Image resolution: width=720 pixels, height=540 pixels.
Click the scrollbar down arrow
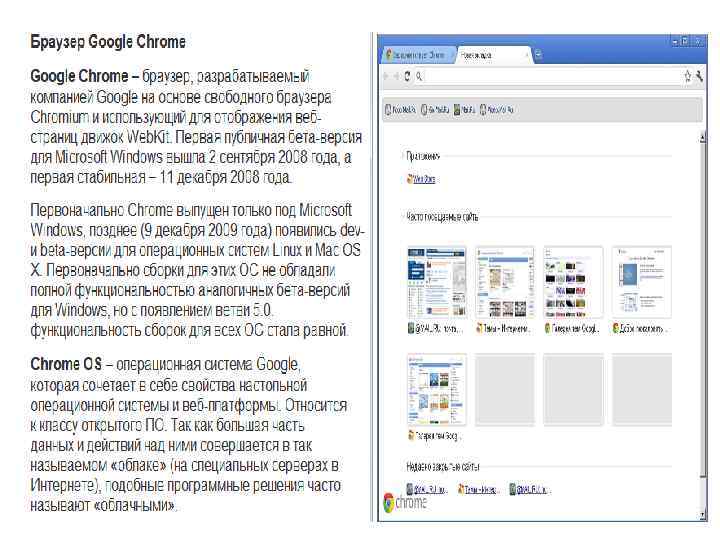point(703,515)
